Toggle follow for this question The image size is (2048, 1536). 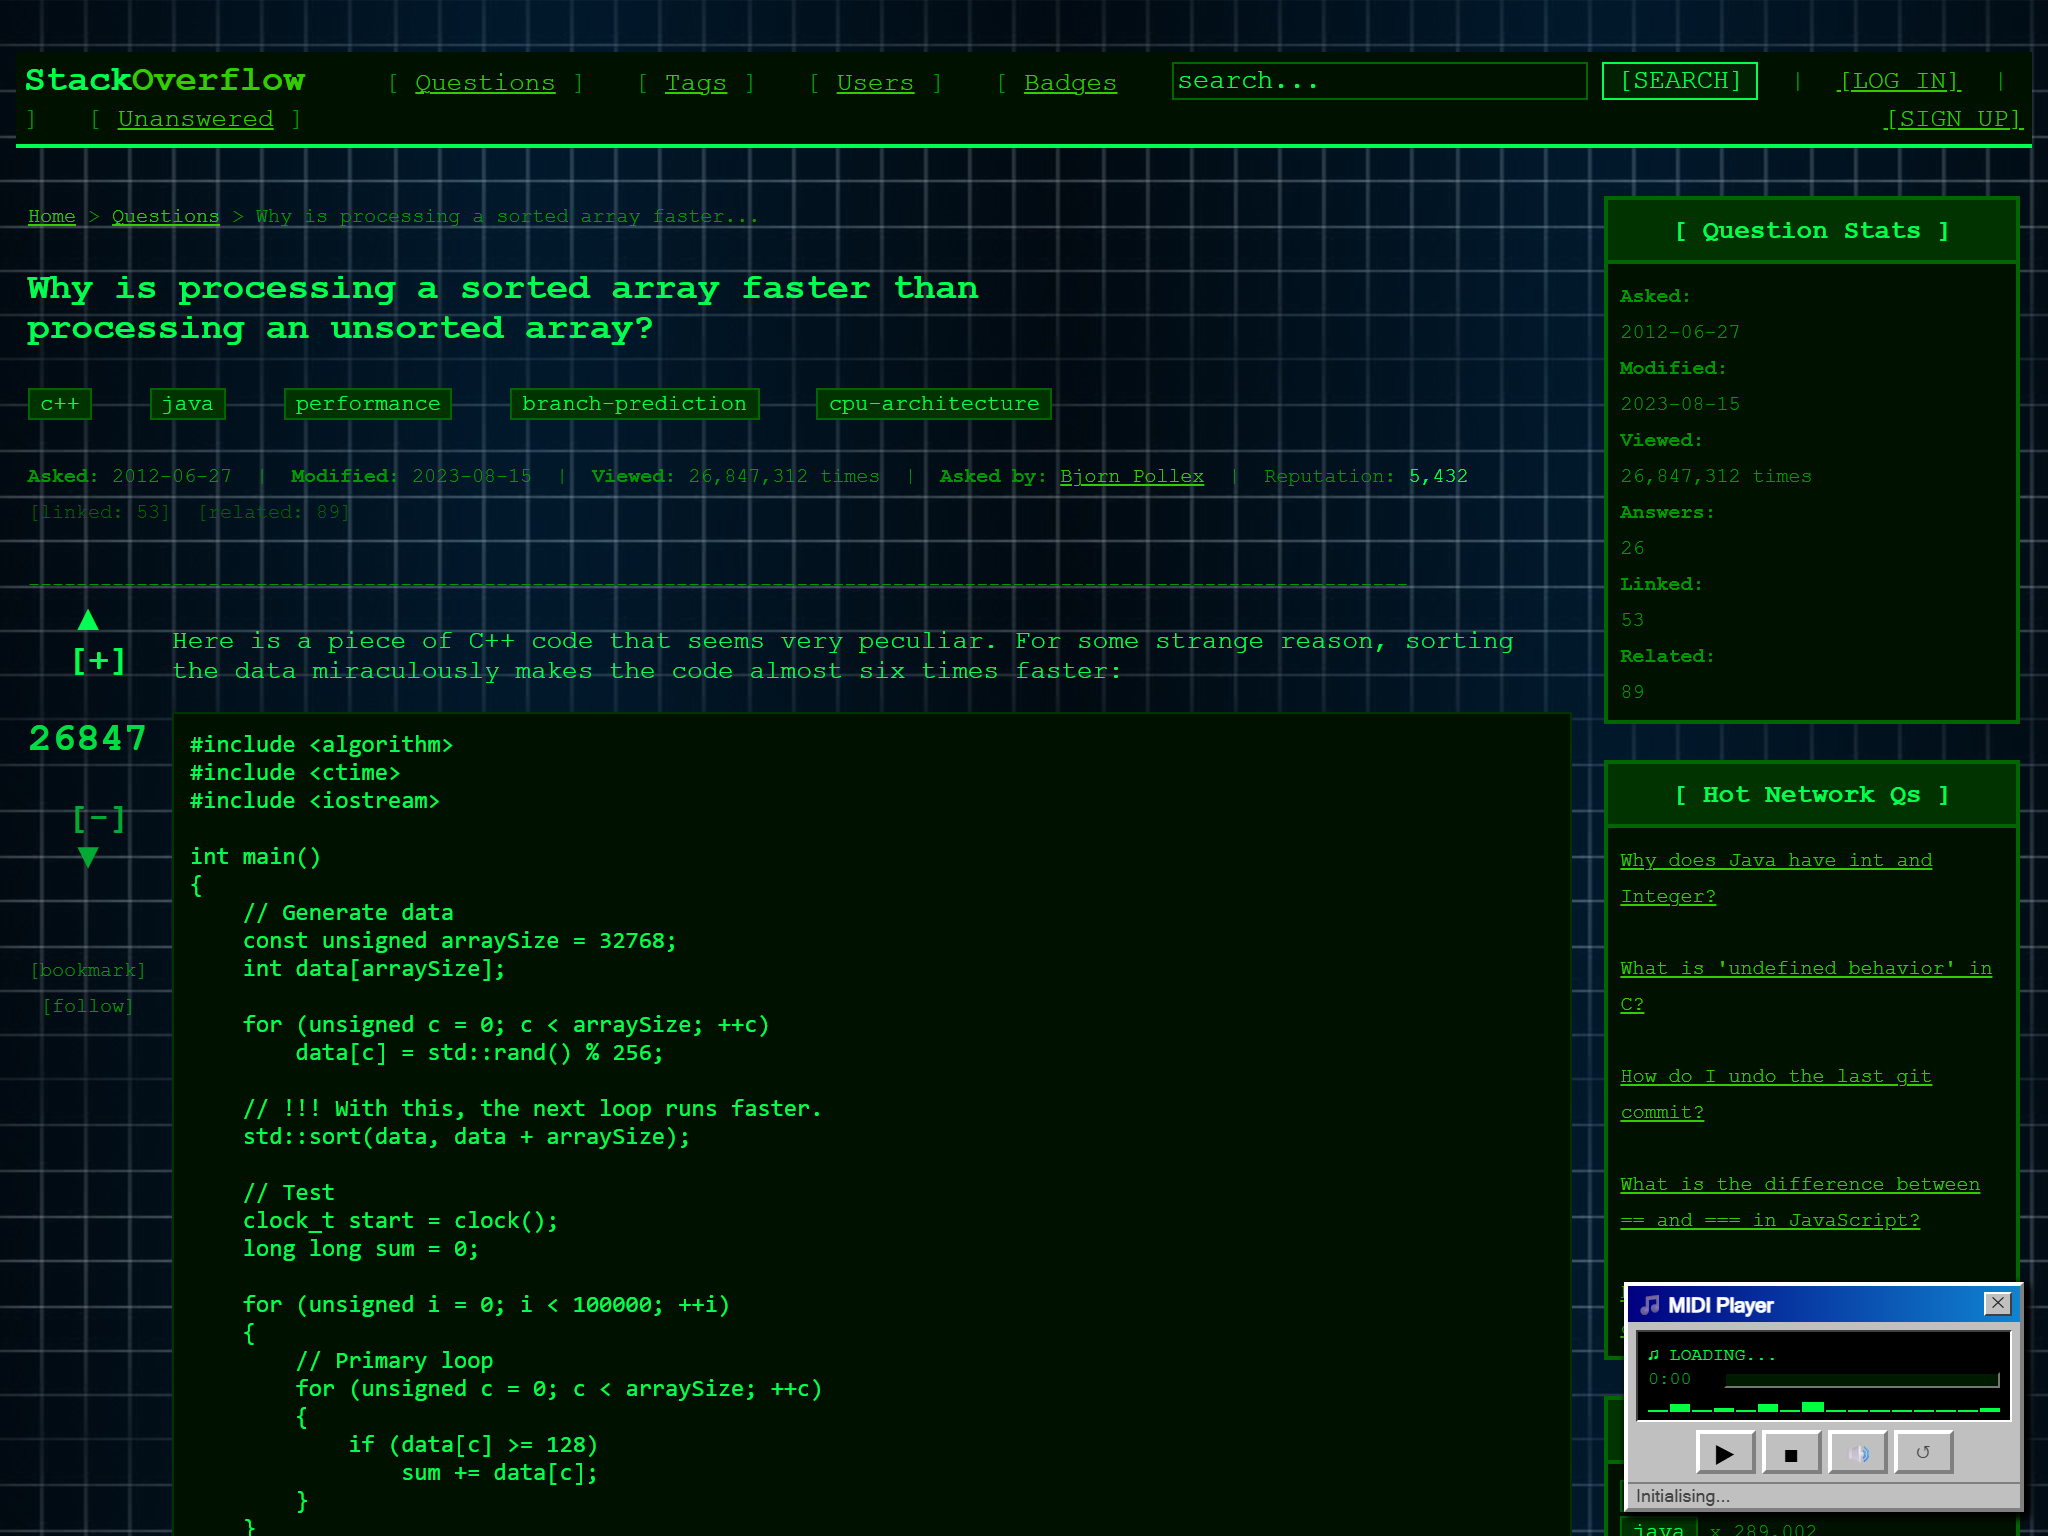[x=88, y=1006]
